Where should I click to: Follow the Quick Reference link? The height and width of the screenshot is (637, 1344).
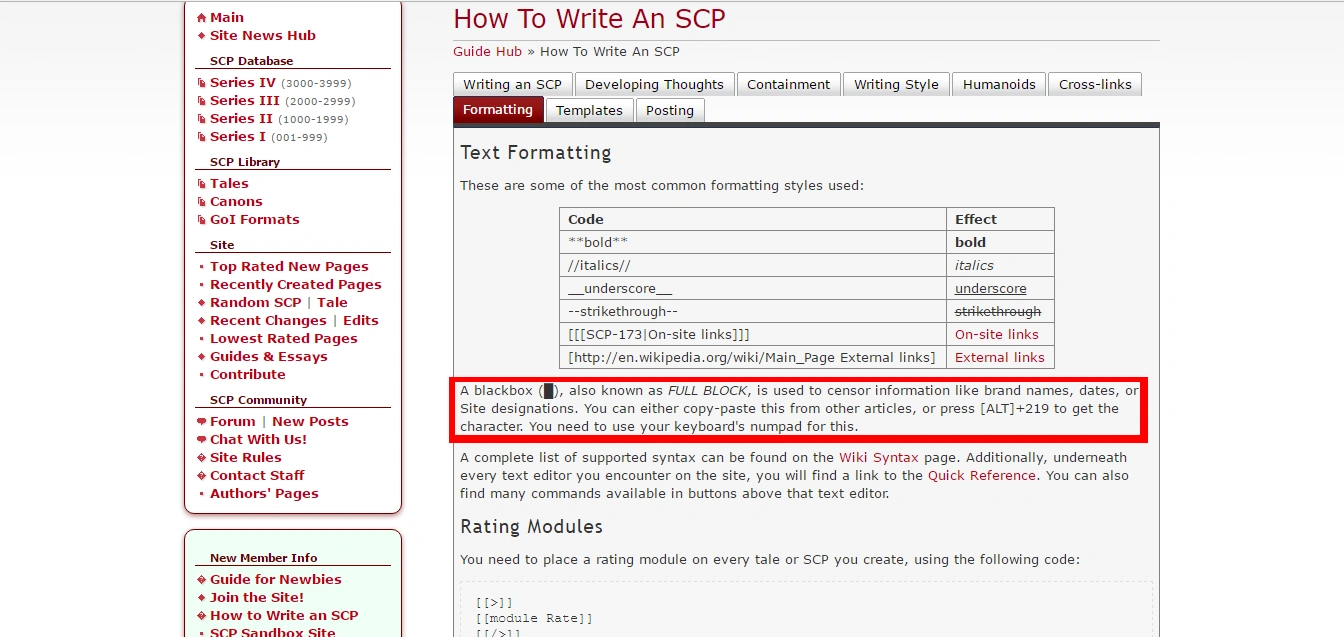(981, 476)
